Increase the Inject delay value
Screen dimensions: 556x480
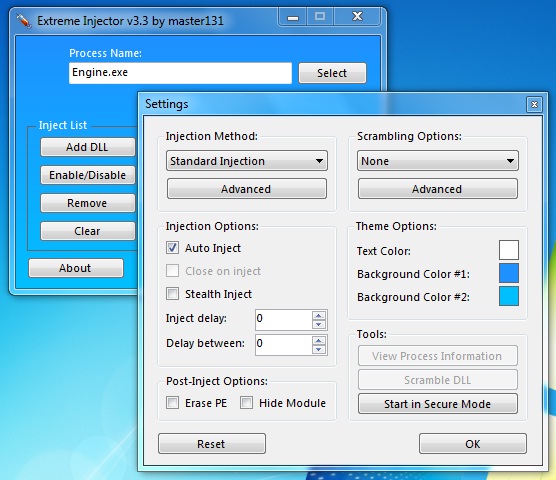point(319,316)
